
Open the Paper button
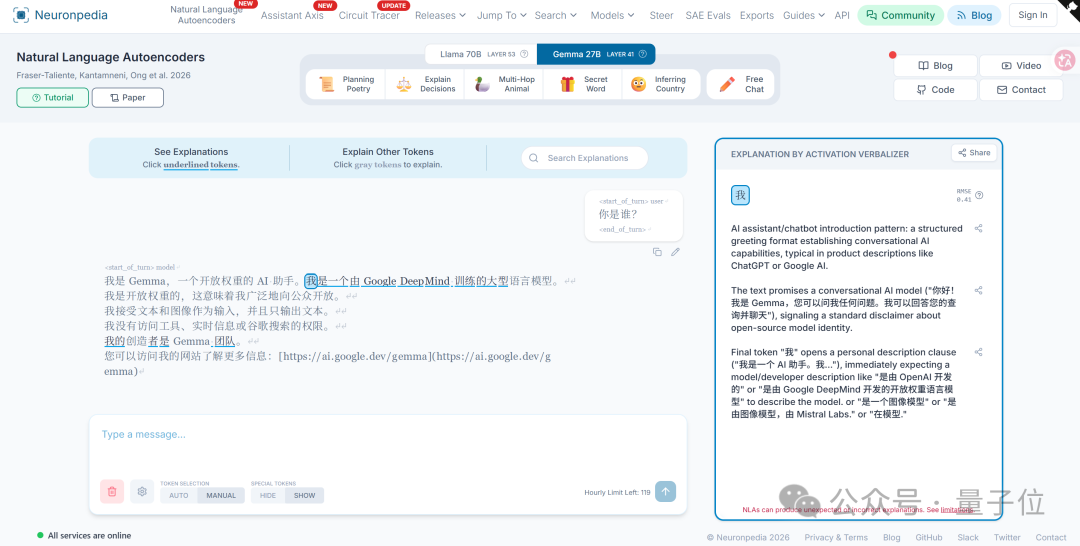point(127,98)
